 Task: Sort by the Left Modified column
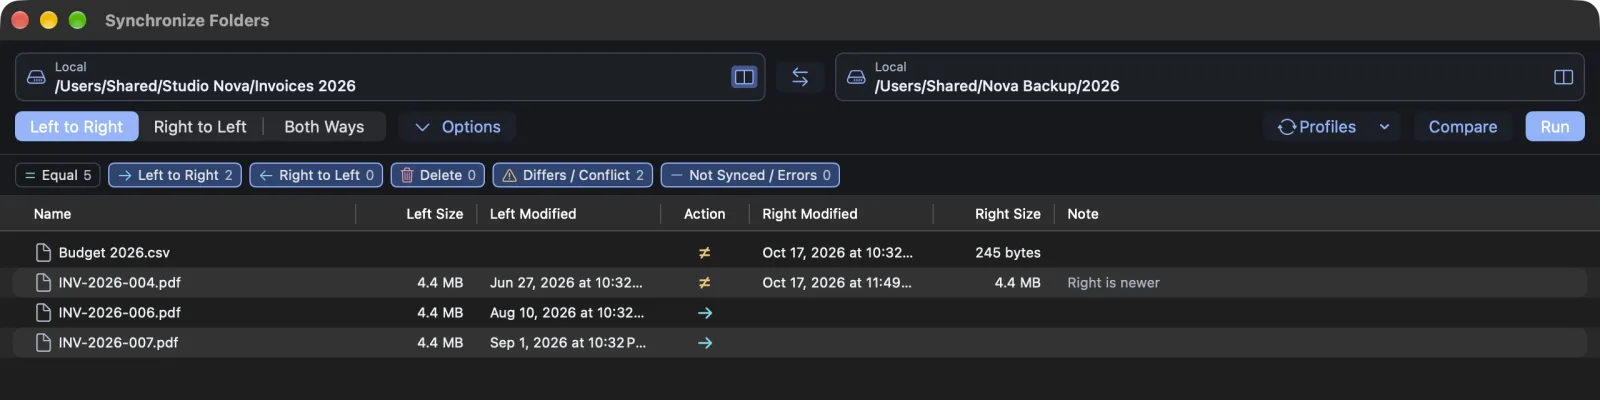click(533, 214)
